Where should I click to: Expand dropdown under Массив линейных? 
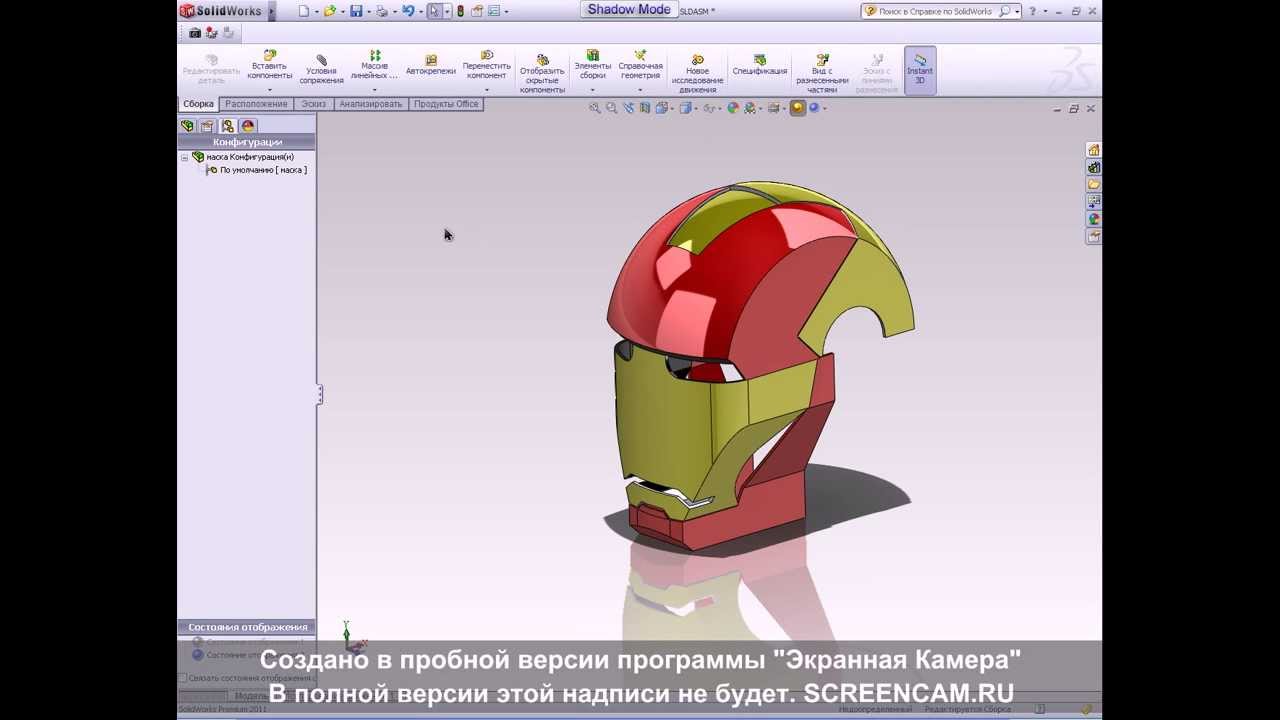pyautogui.click(x=374, y=90)
